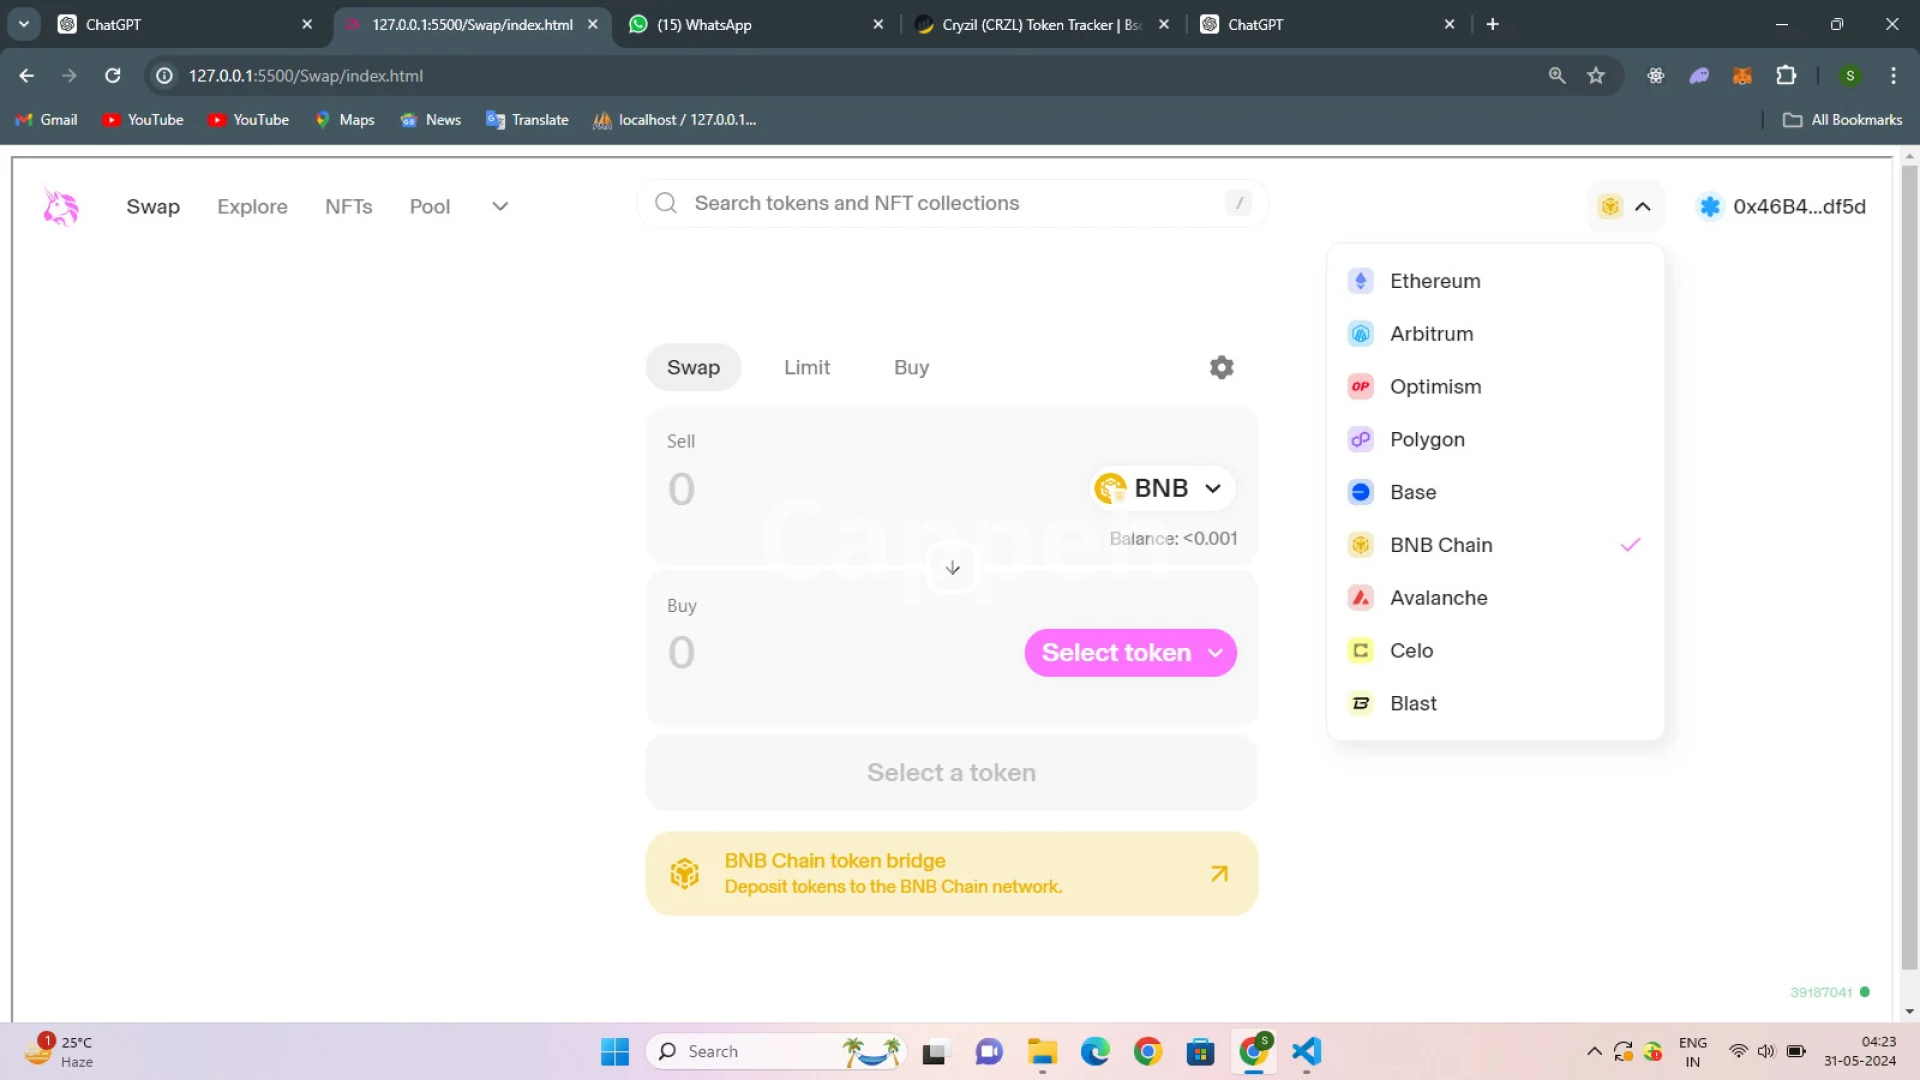Open Visual Studio Code from taskbar
Viewport: 1920px width, 1080px height.
pyautogui.click(x=1306, y=1051)
